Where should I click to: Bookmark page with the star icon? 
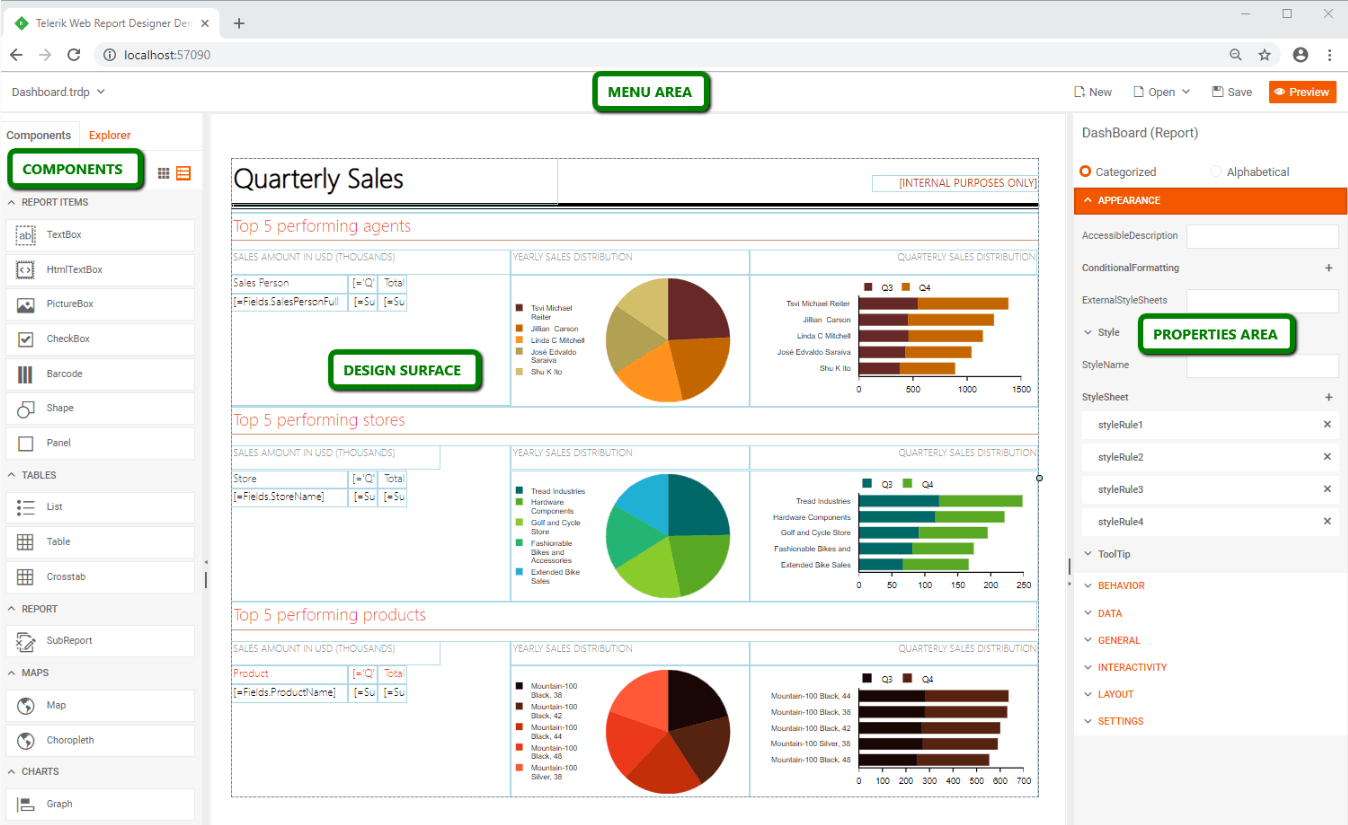tap(1265, 55)
